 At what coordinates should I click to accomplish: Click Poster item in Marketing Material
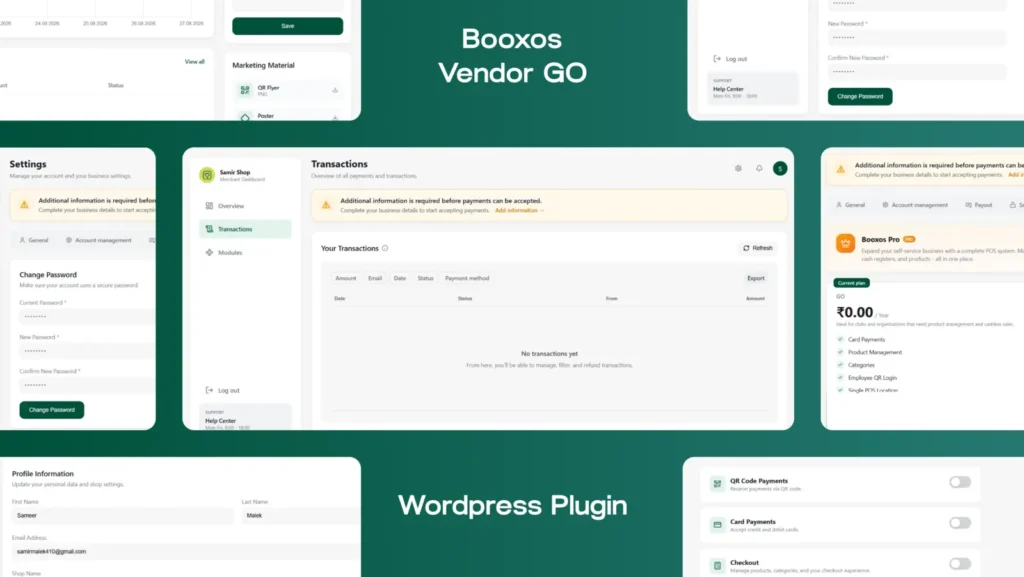coord(287,116)
